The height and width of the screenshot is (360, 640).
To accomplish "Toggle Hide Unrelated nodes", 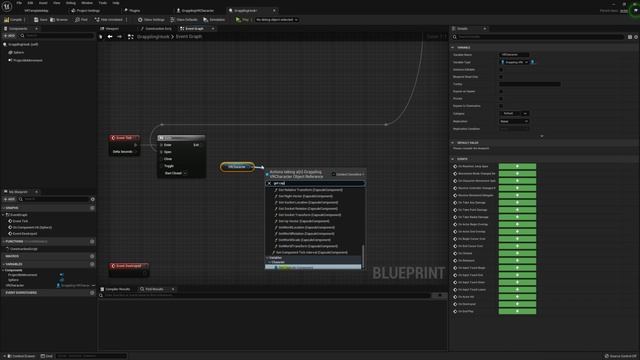I will [109, 20].
